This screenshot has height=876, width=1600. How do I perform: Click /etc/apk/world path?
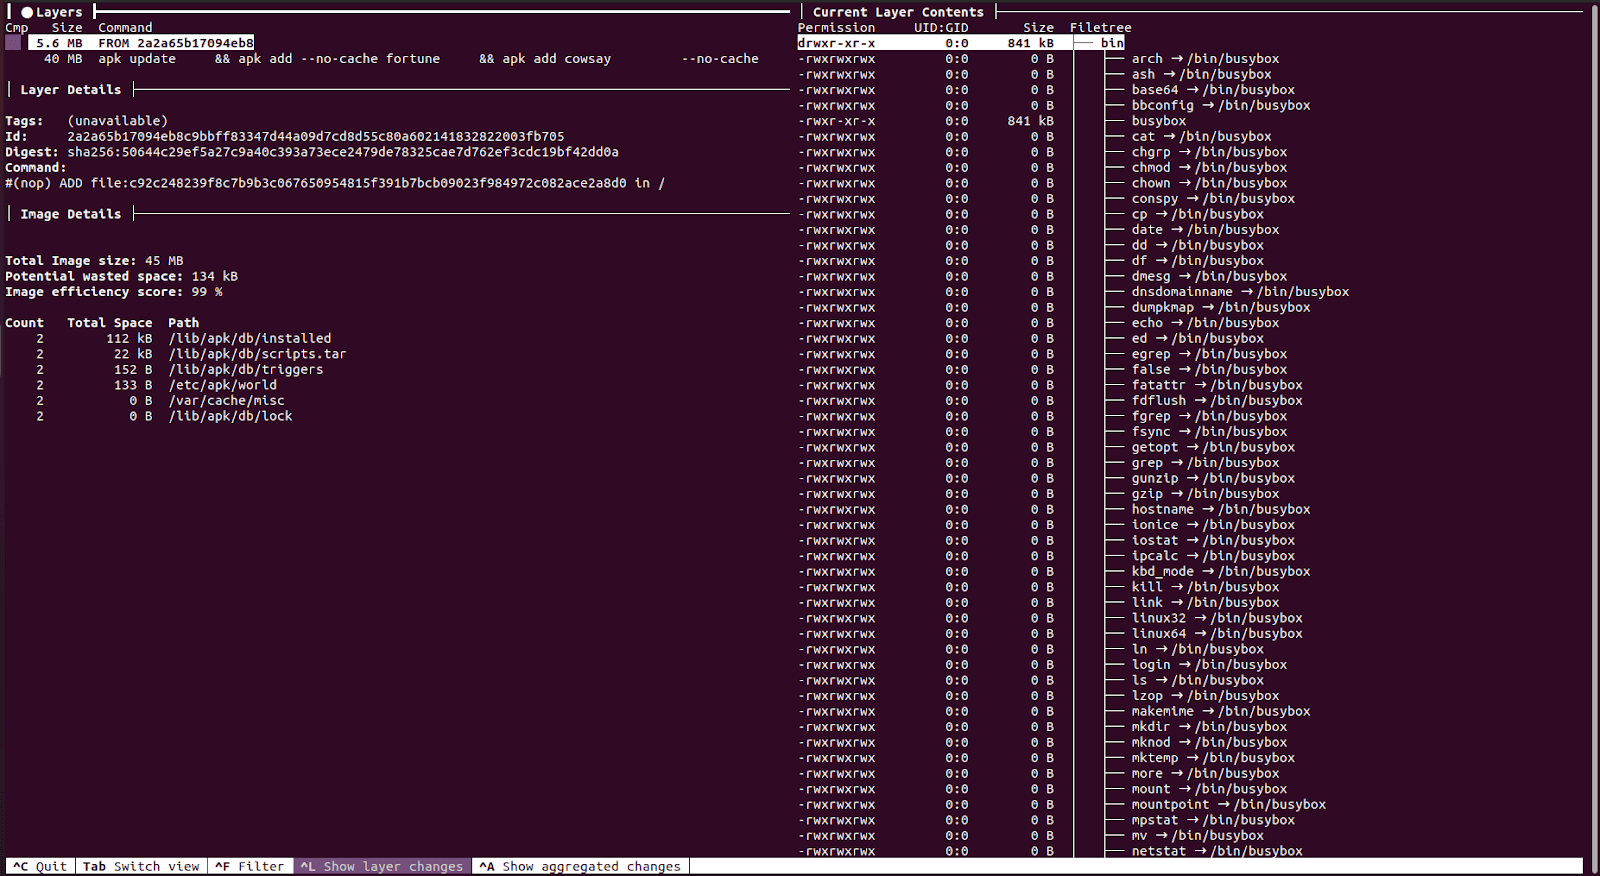pyautogui.click(x=222, y=385)
